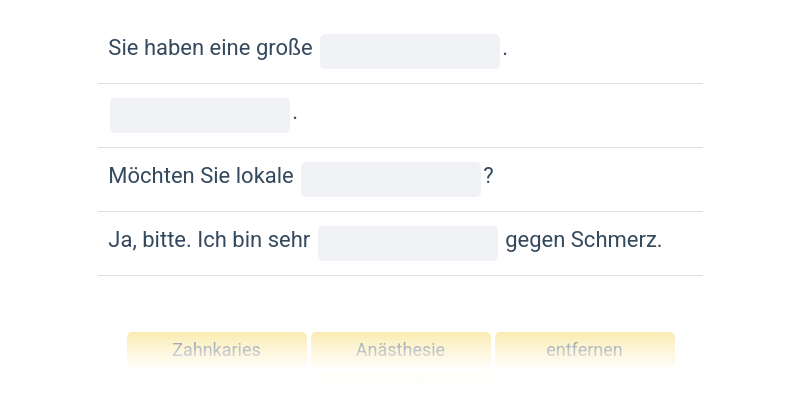Viewport: 800px width, 400px height.
Task: Click the words "gegen Schmerz."
Action: tap(583, 240)
